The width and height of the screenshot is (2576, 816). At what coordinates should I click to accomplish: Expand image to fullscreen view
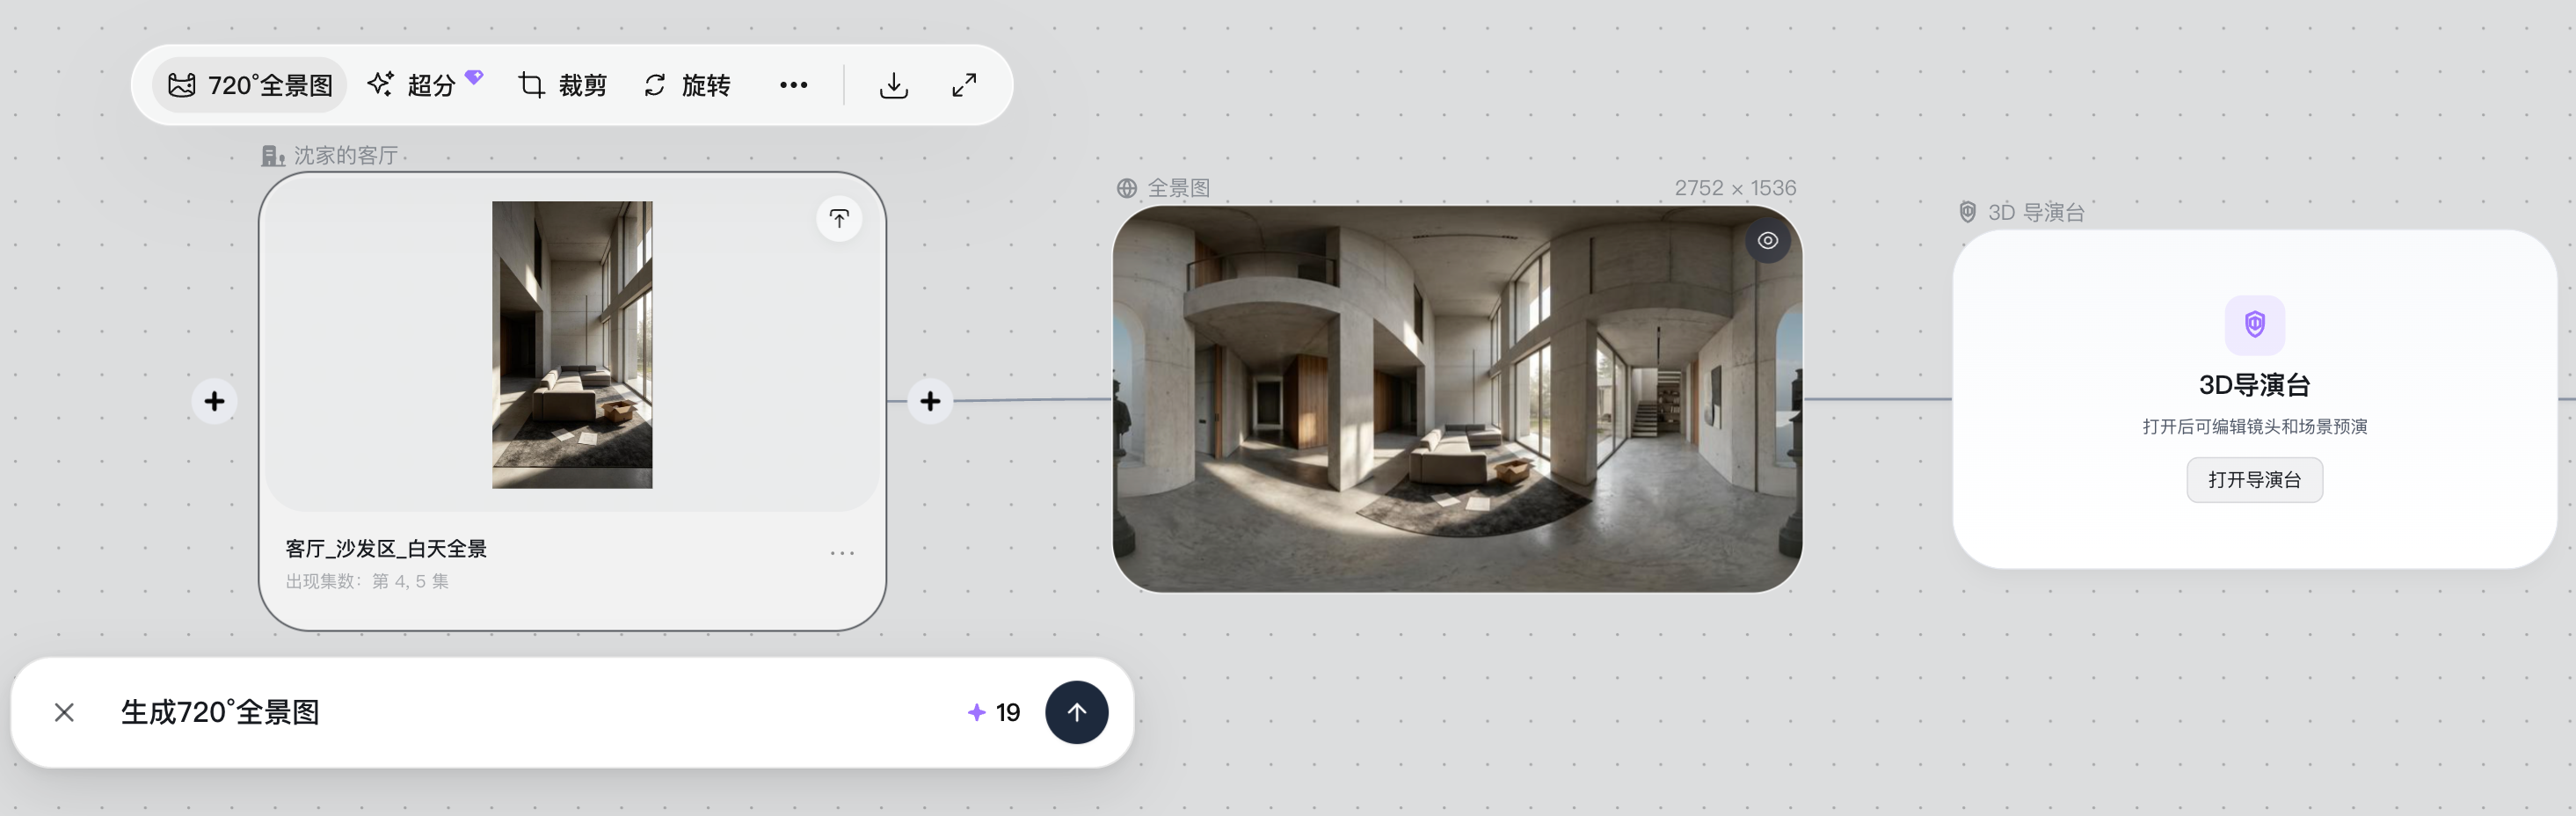pyautogui.click(x=964, y=85)
